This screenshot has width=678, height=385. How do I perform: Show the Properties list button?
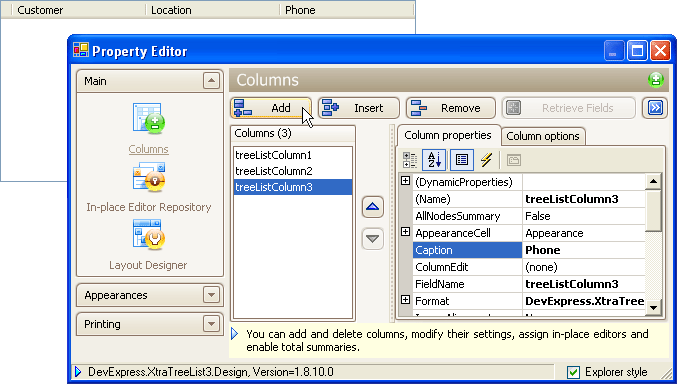[x=461, y=160]
